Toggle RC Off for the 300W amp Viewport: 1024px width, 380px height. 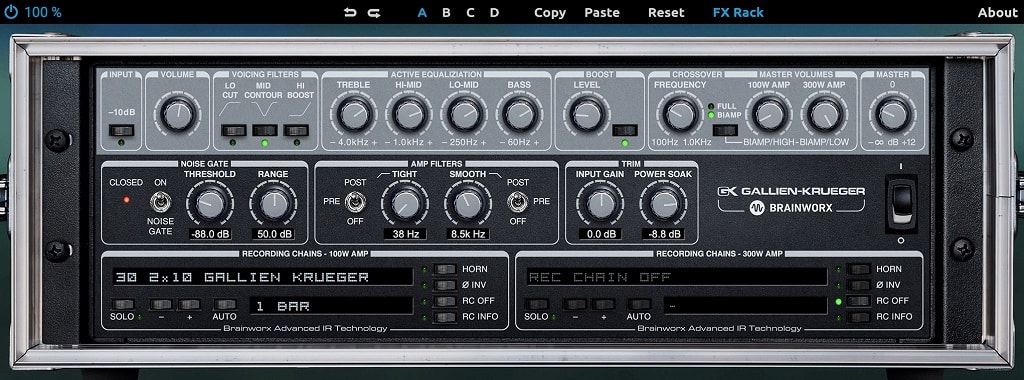[859, 301]
